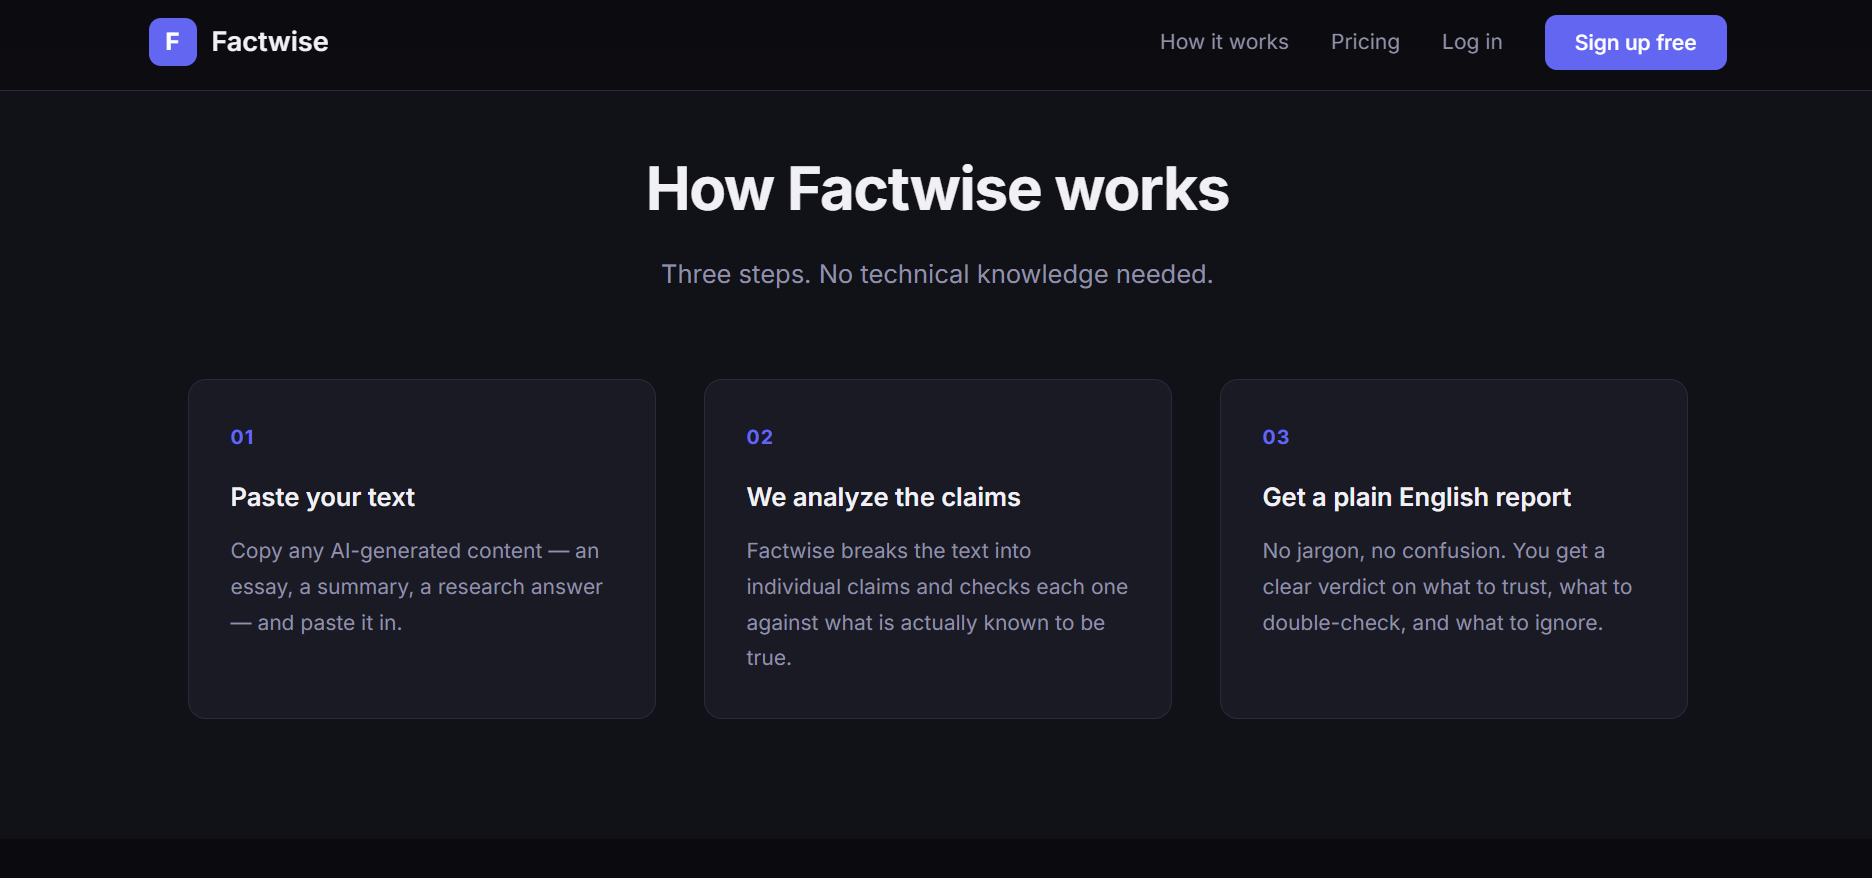Viewport: 1872px width, 878px height.
Task: Select the No jargon, no confusion paragraph
Action: (x=1447, y=587)
